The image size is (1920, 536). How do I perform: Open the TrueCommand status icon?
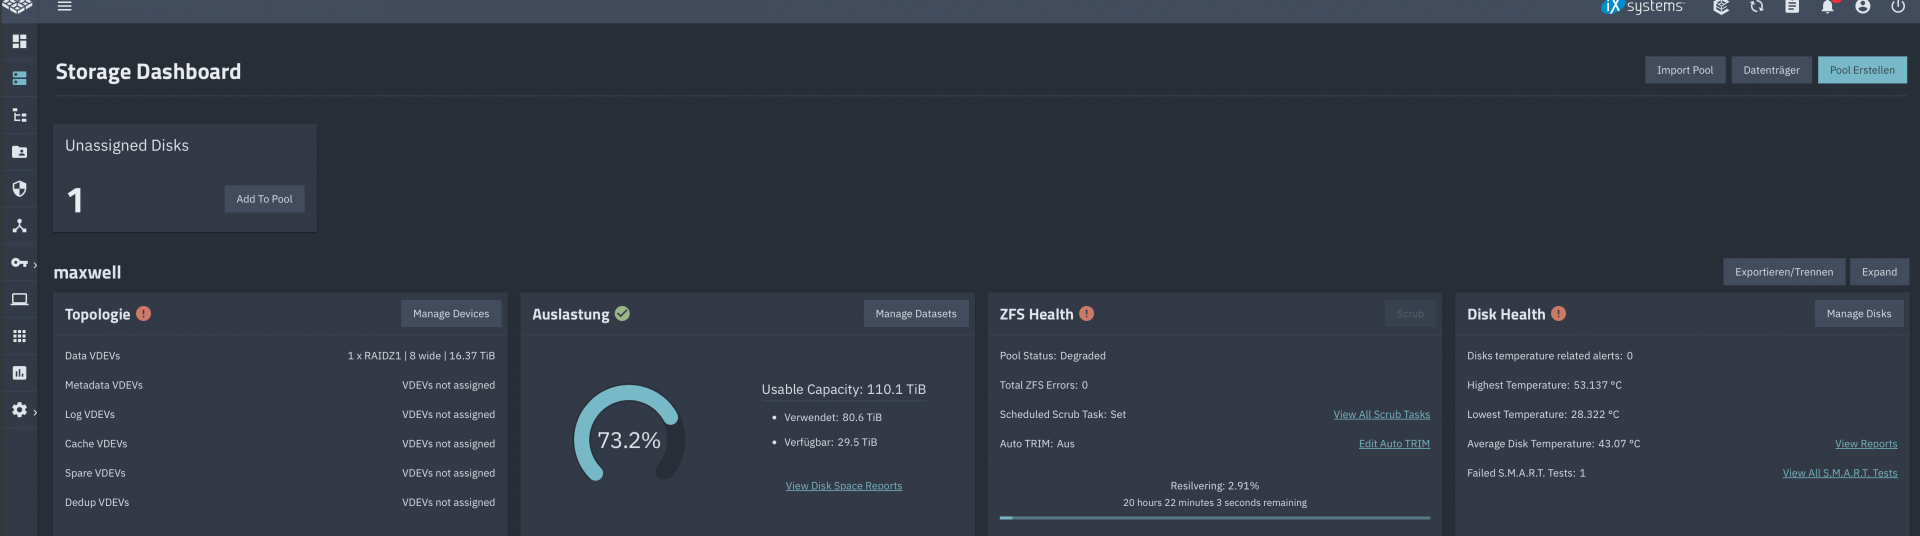click(1721, 7)
